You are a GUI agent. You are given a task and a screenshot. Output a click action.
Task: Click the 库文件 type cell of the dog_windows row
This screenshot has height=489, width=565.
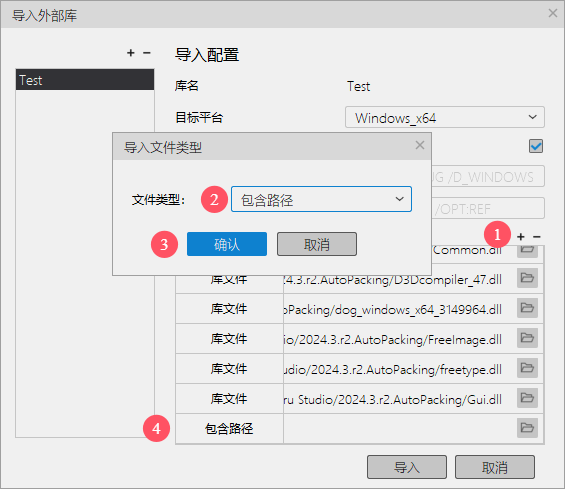[229, 308]
